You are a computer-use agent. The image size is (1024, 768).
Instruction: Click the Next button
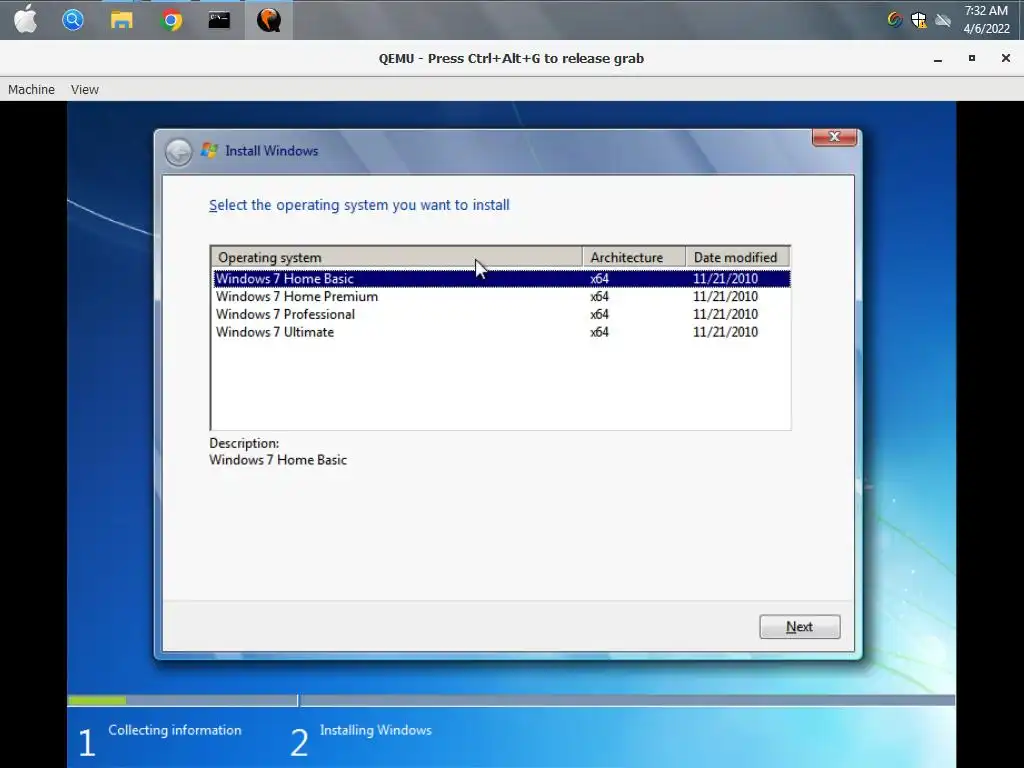(x=799, y=626)
